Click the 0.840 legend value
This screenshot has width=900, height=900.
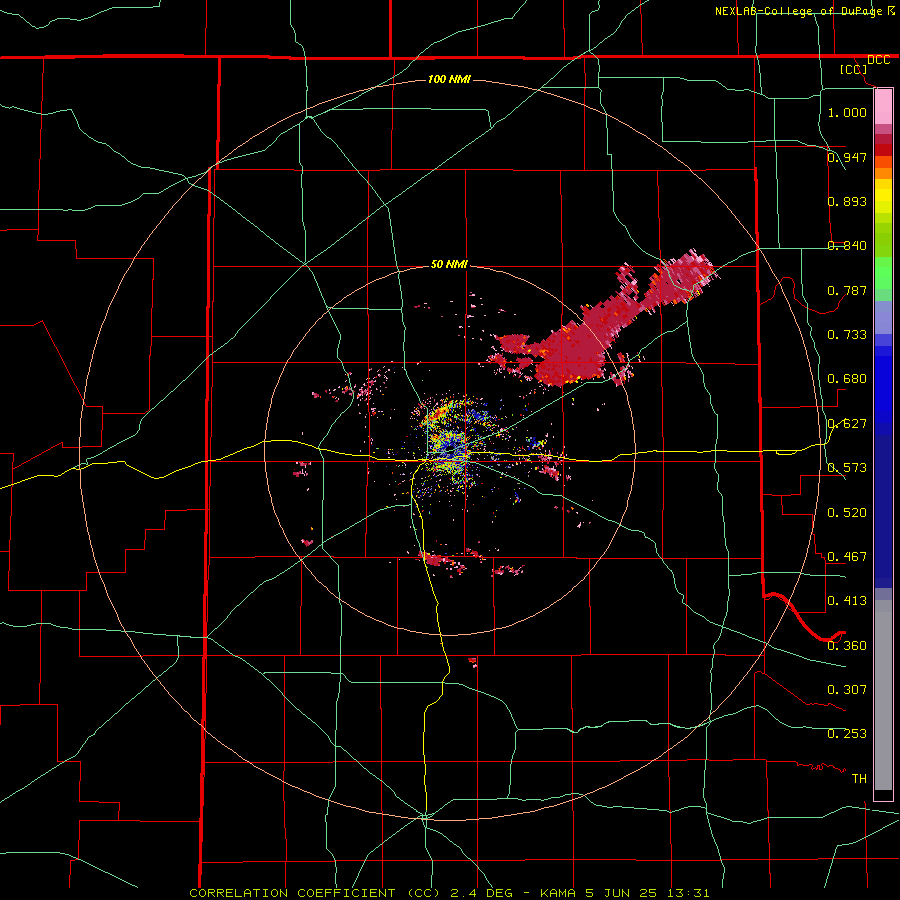(847, 245)
